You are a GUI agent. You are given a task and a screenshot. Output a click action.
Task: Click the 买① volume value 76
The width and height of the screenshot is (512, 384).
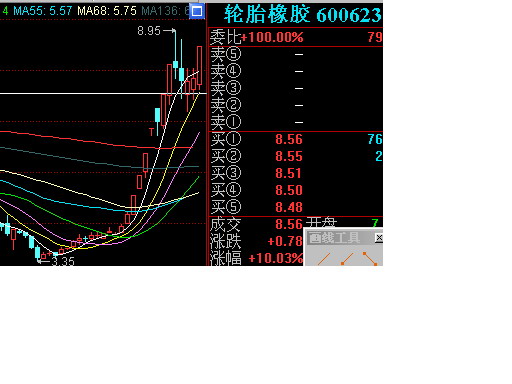click(375, 139)
